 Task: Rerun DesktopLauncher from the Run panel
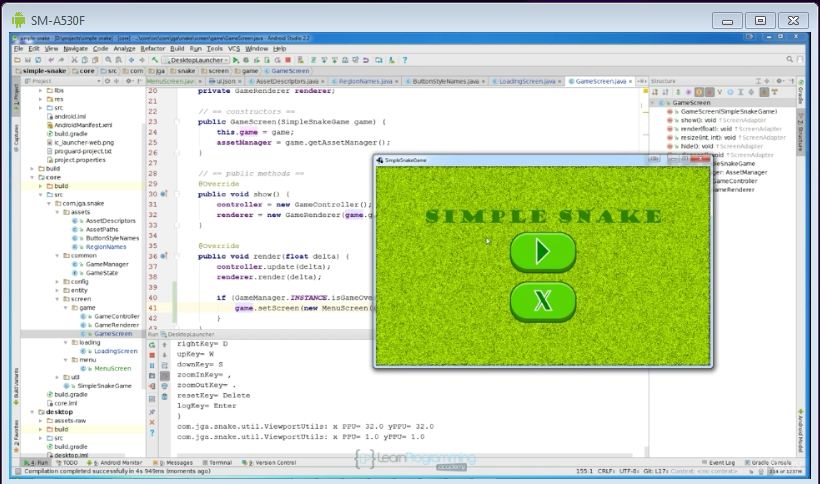151,343
